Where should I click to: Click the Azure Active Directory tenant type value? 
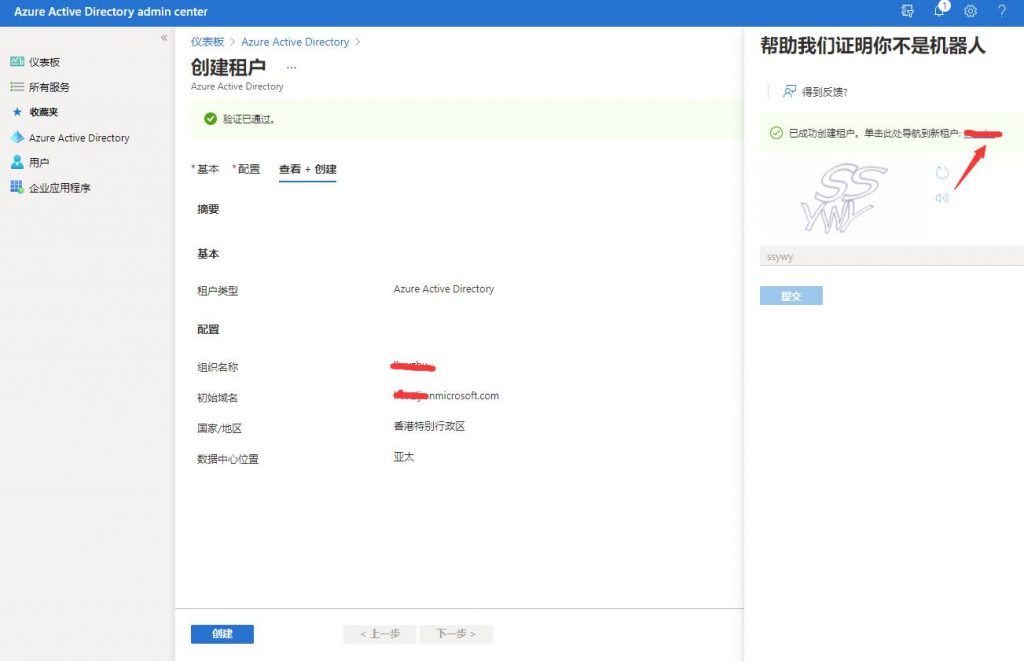(443, 289)
